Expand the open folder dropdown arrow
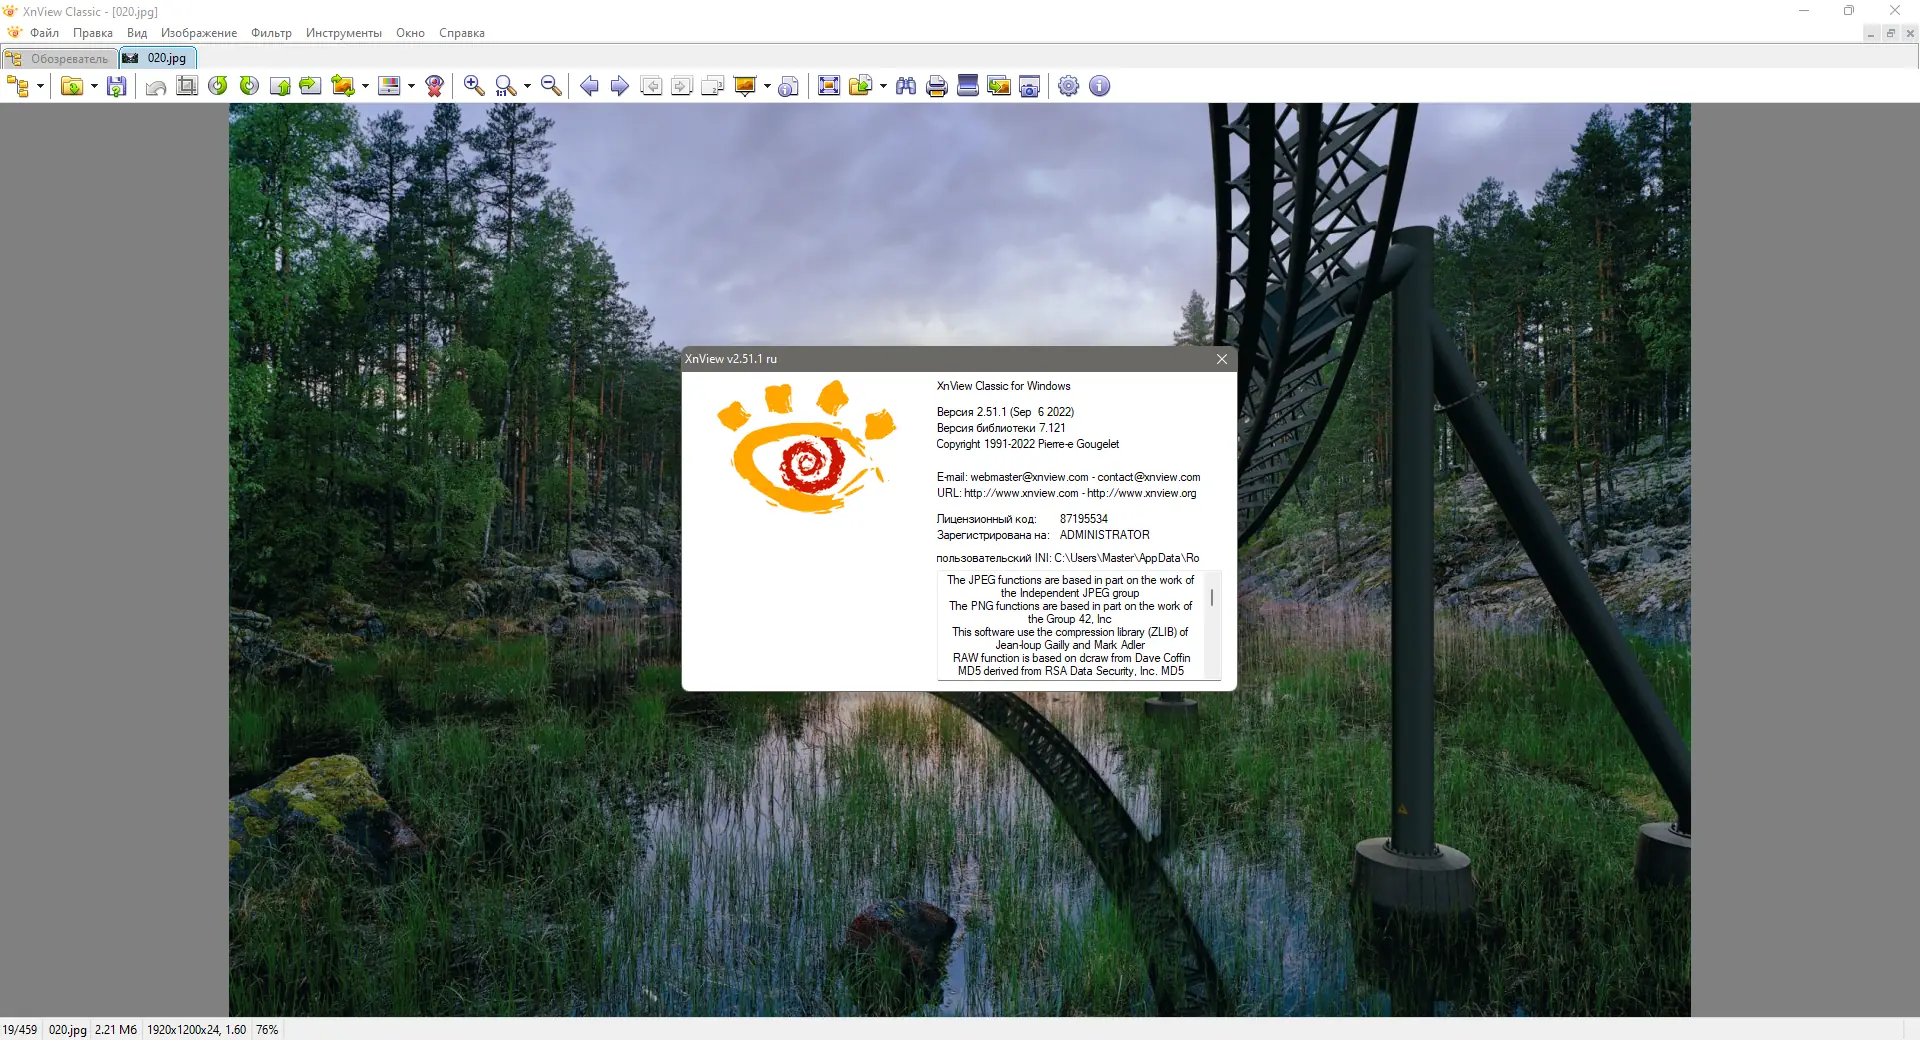The height and width of the screenshot is (1040, 1920). 93,86
